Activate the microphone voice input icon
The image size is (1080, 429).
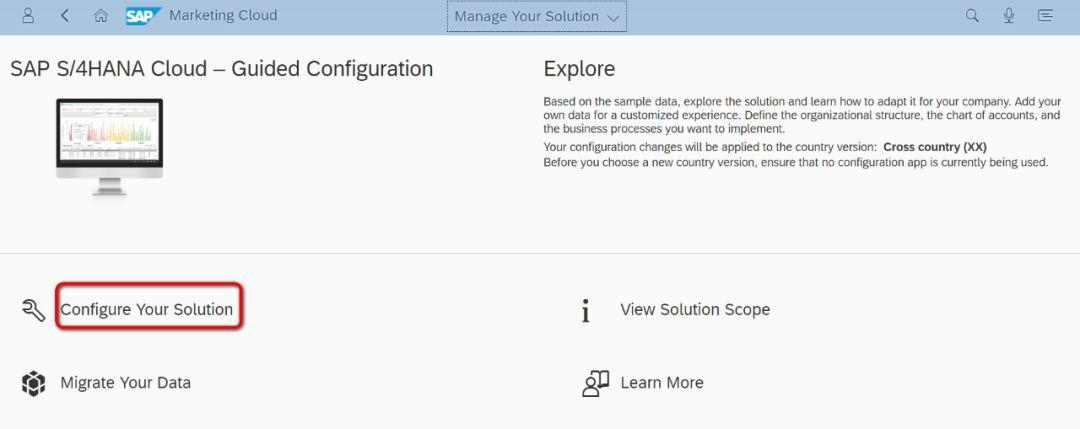coord(1008,15)
